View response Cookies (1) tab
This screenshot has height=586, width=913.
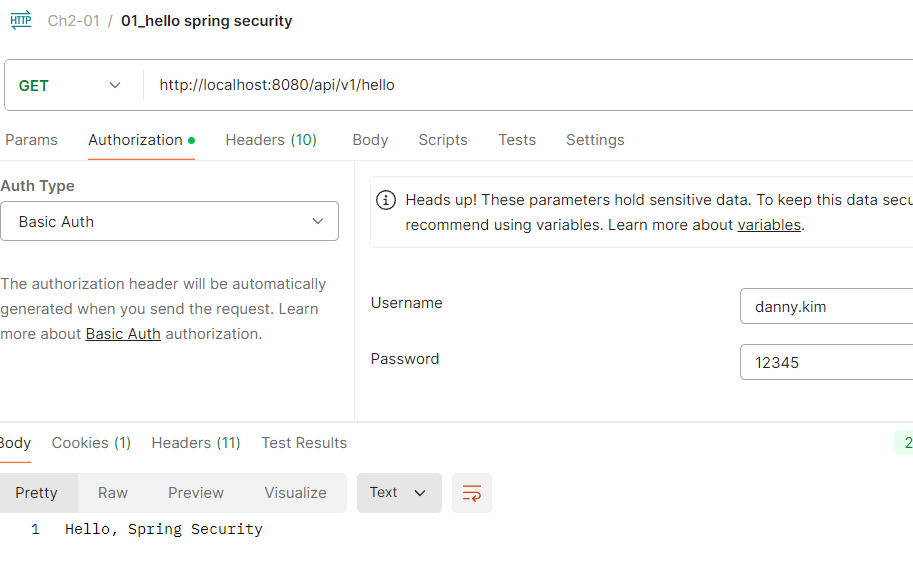(x=91, y=443)
